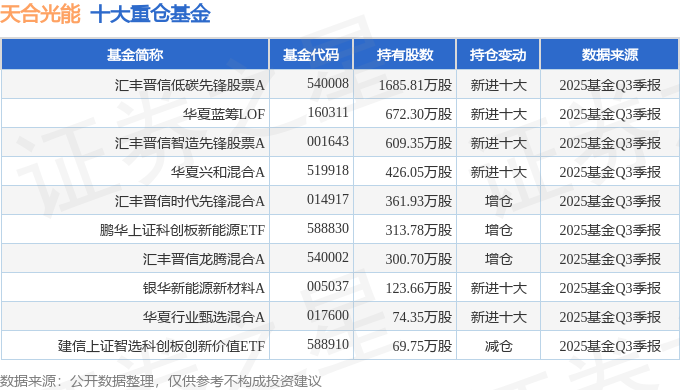The image size is (680, 390).
Task: Click the 基金代码 column header
Action: pos(311,55)
